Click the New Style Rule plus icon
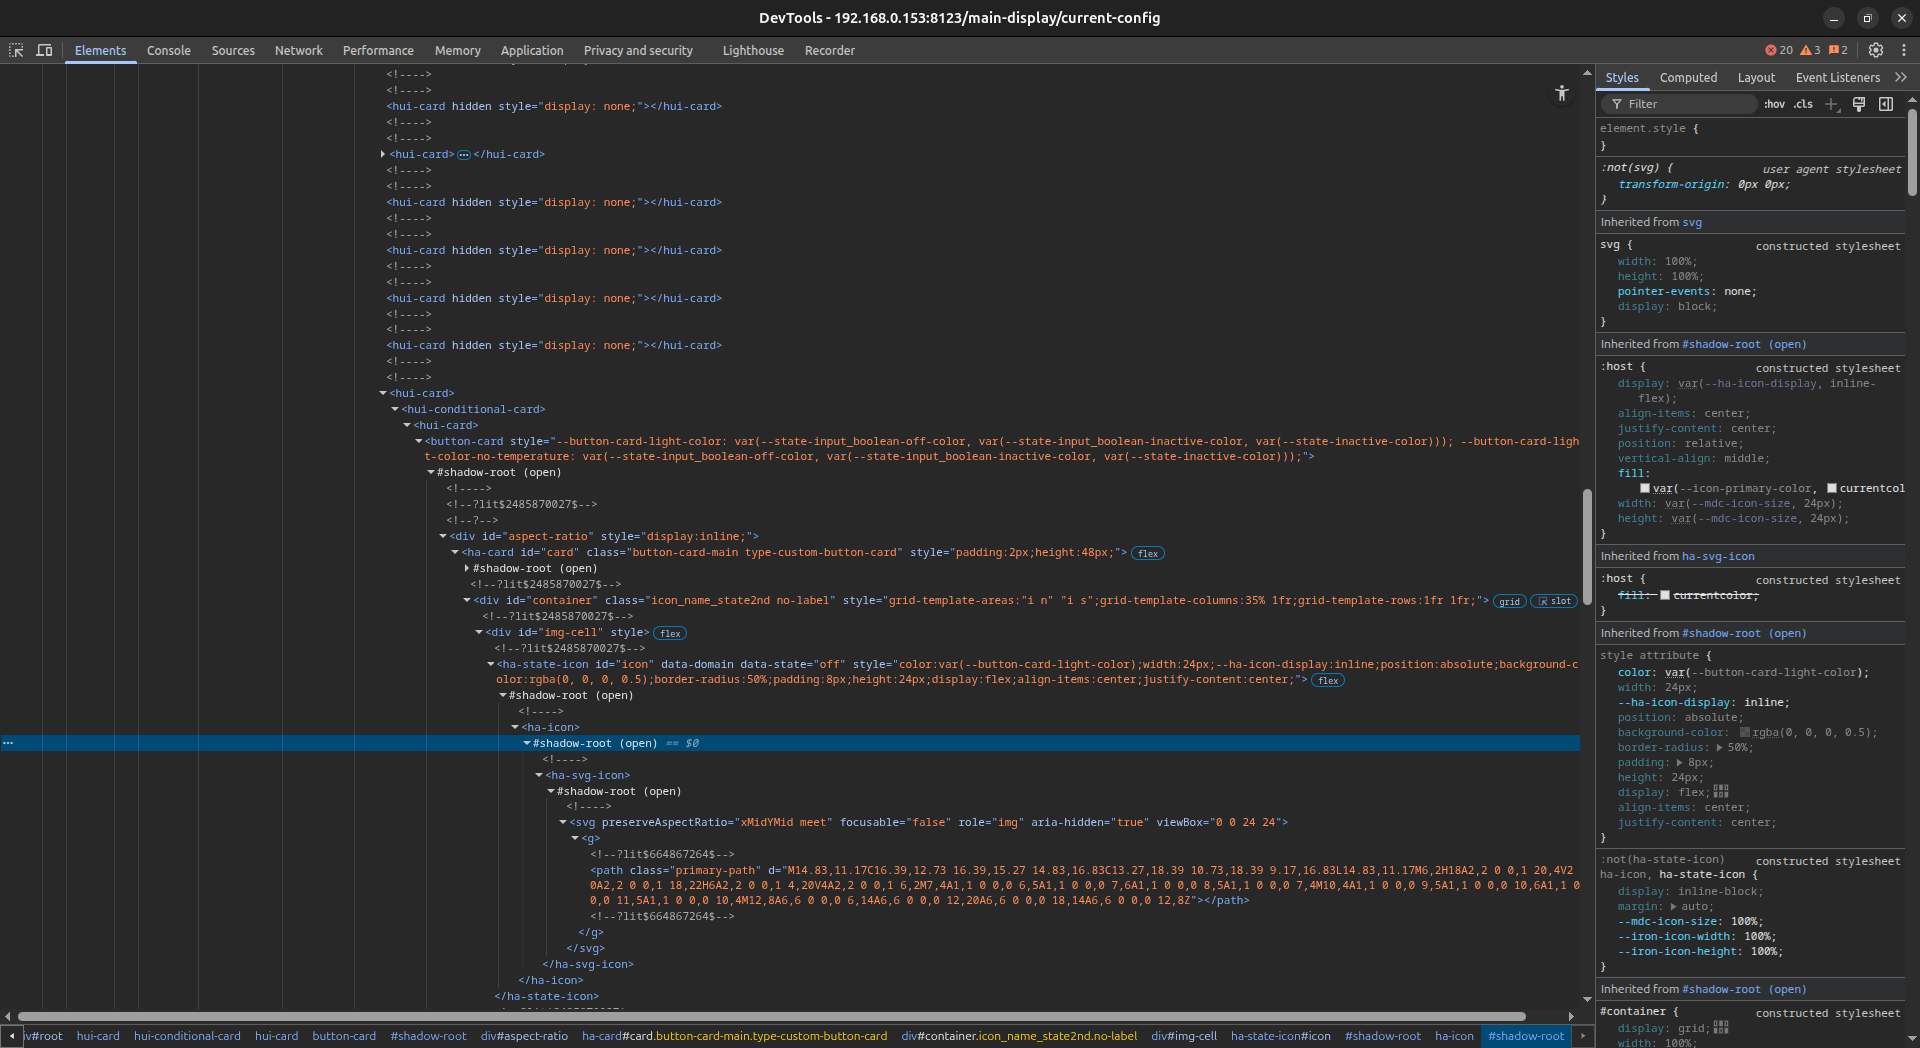The height and width of the screenshot is (1048, 1920). [1831, 104]
